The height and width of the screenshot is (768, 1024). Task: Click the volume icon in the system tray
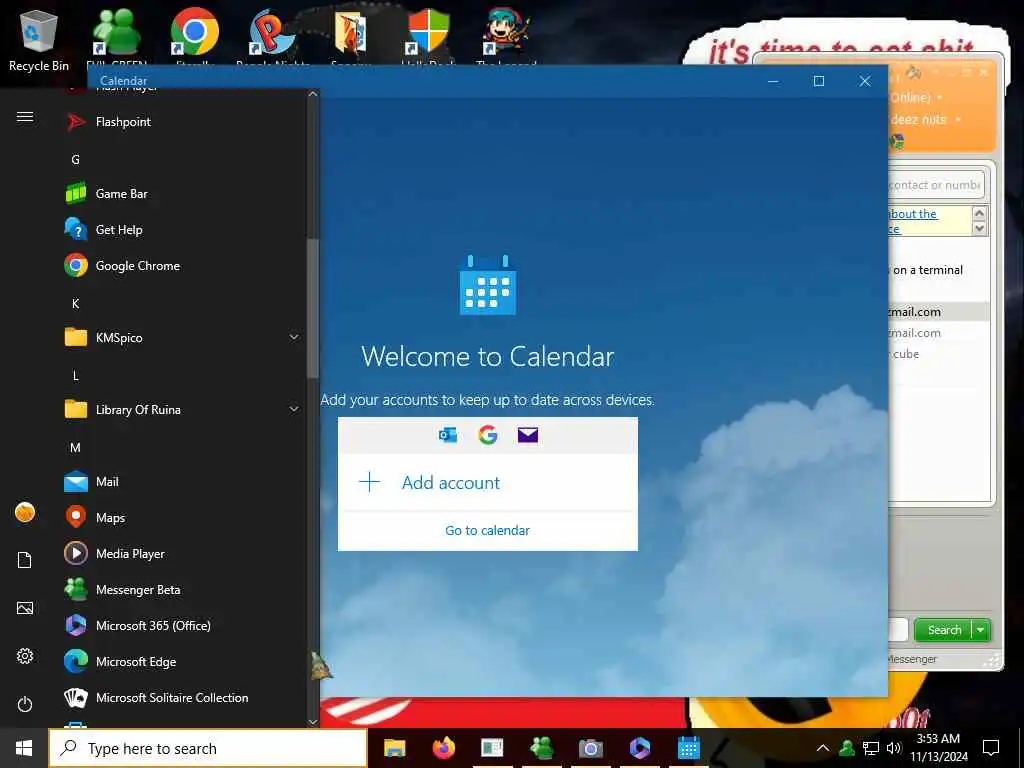(x=894, y=748)
